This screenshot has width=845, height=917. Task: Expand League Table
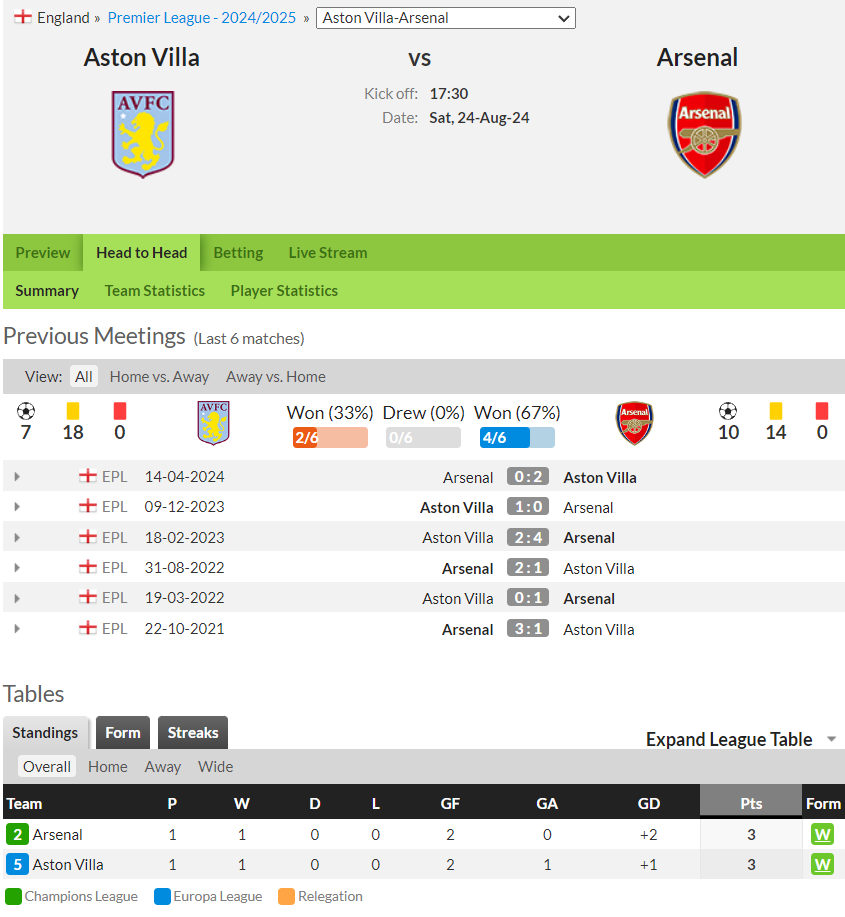741,739
